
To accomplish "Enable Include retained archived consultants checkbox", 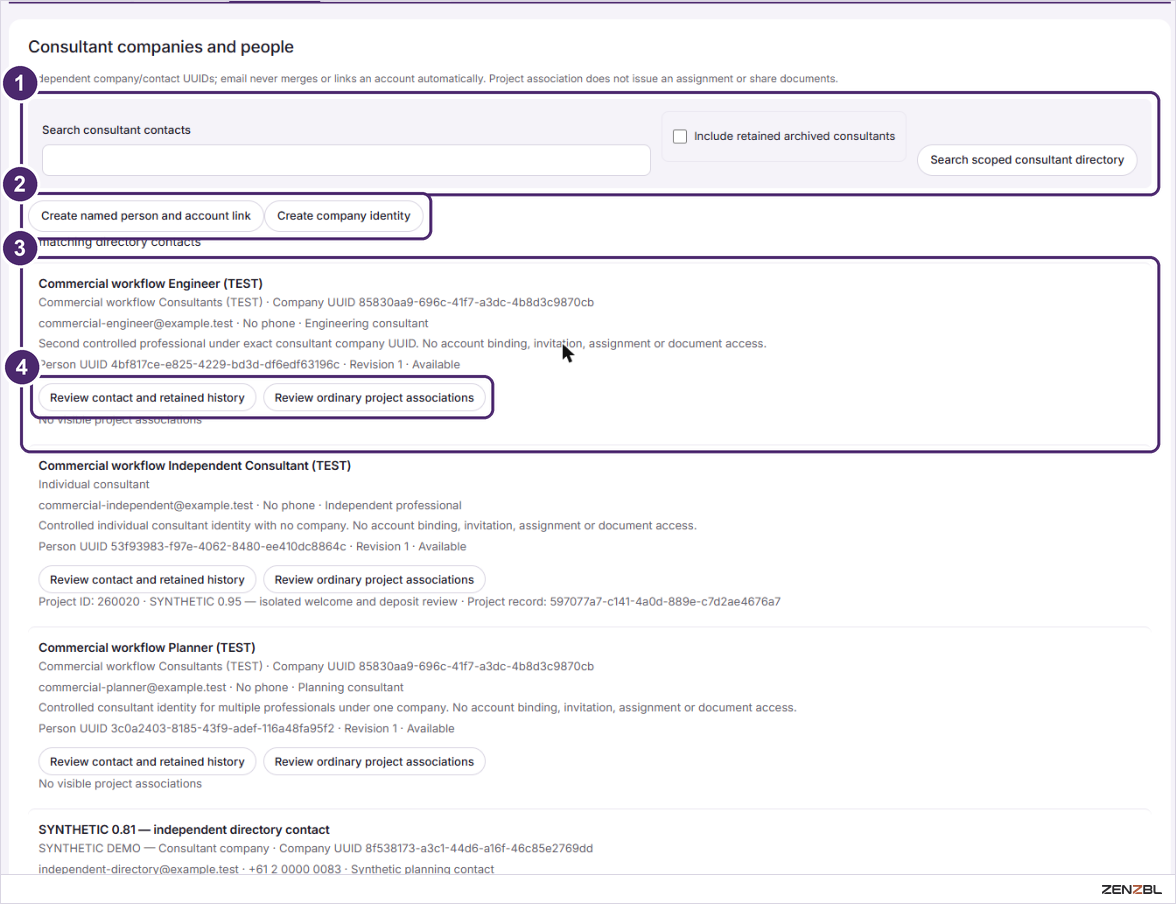I will pyautogui.click(x=680, y=137).
